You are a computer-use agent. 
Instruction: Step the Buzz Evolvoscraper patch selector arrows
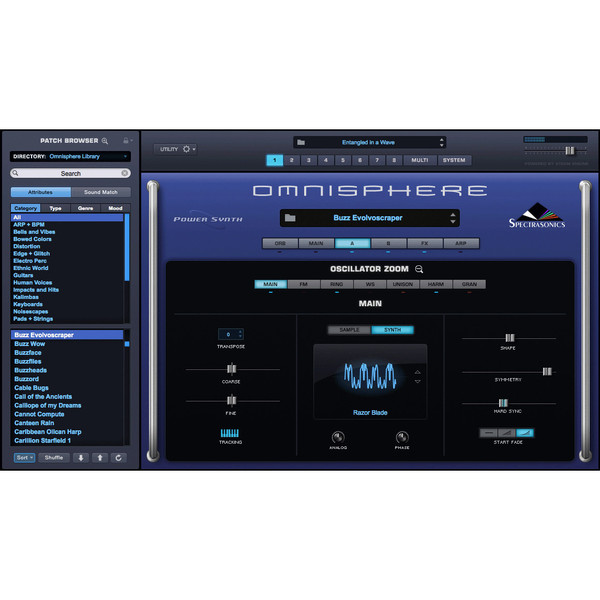453,218
